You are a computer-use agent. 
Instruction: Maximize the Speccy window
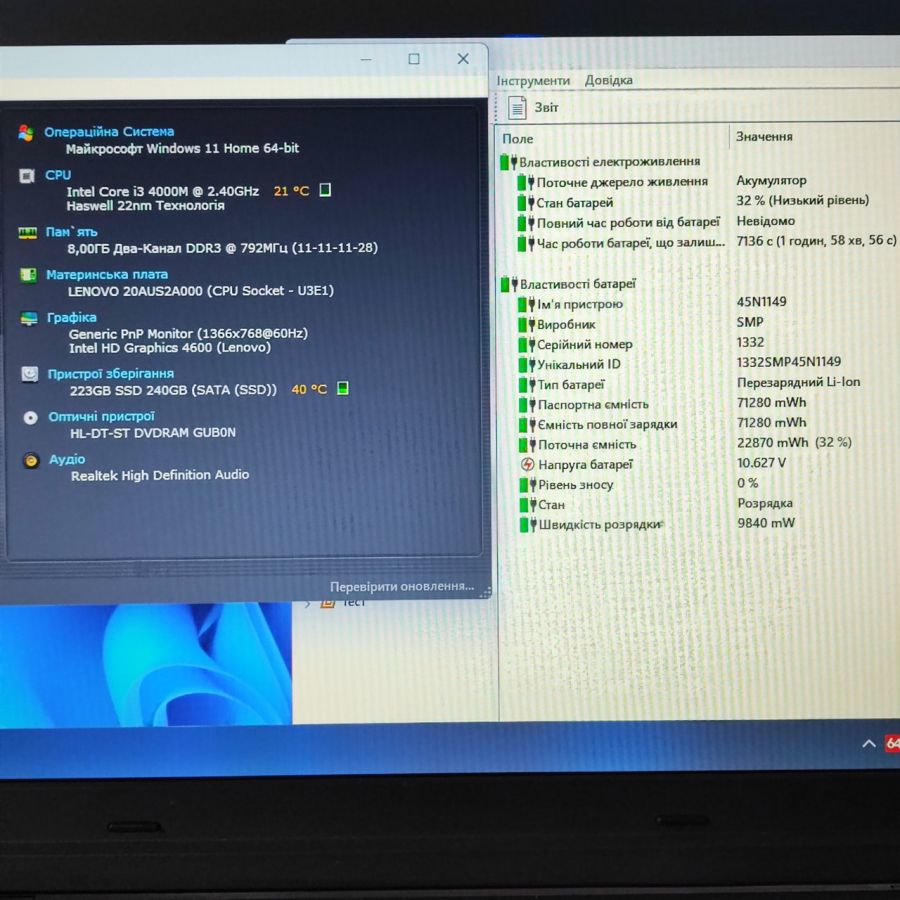tap(414, 59)
